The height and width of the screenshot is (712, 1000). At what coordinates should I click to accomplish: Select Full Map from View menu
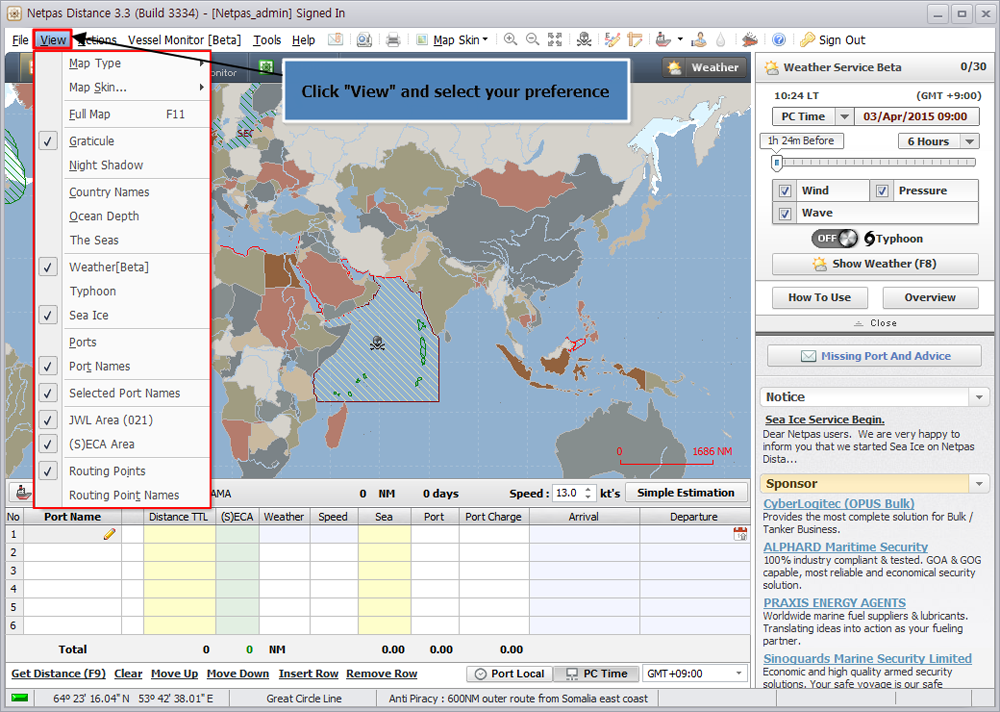pos(123,114)
